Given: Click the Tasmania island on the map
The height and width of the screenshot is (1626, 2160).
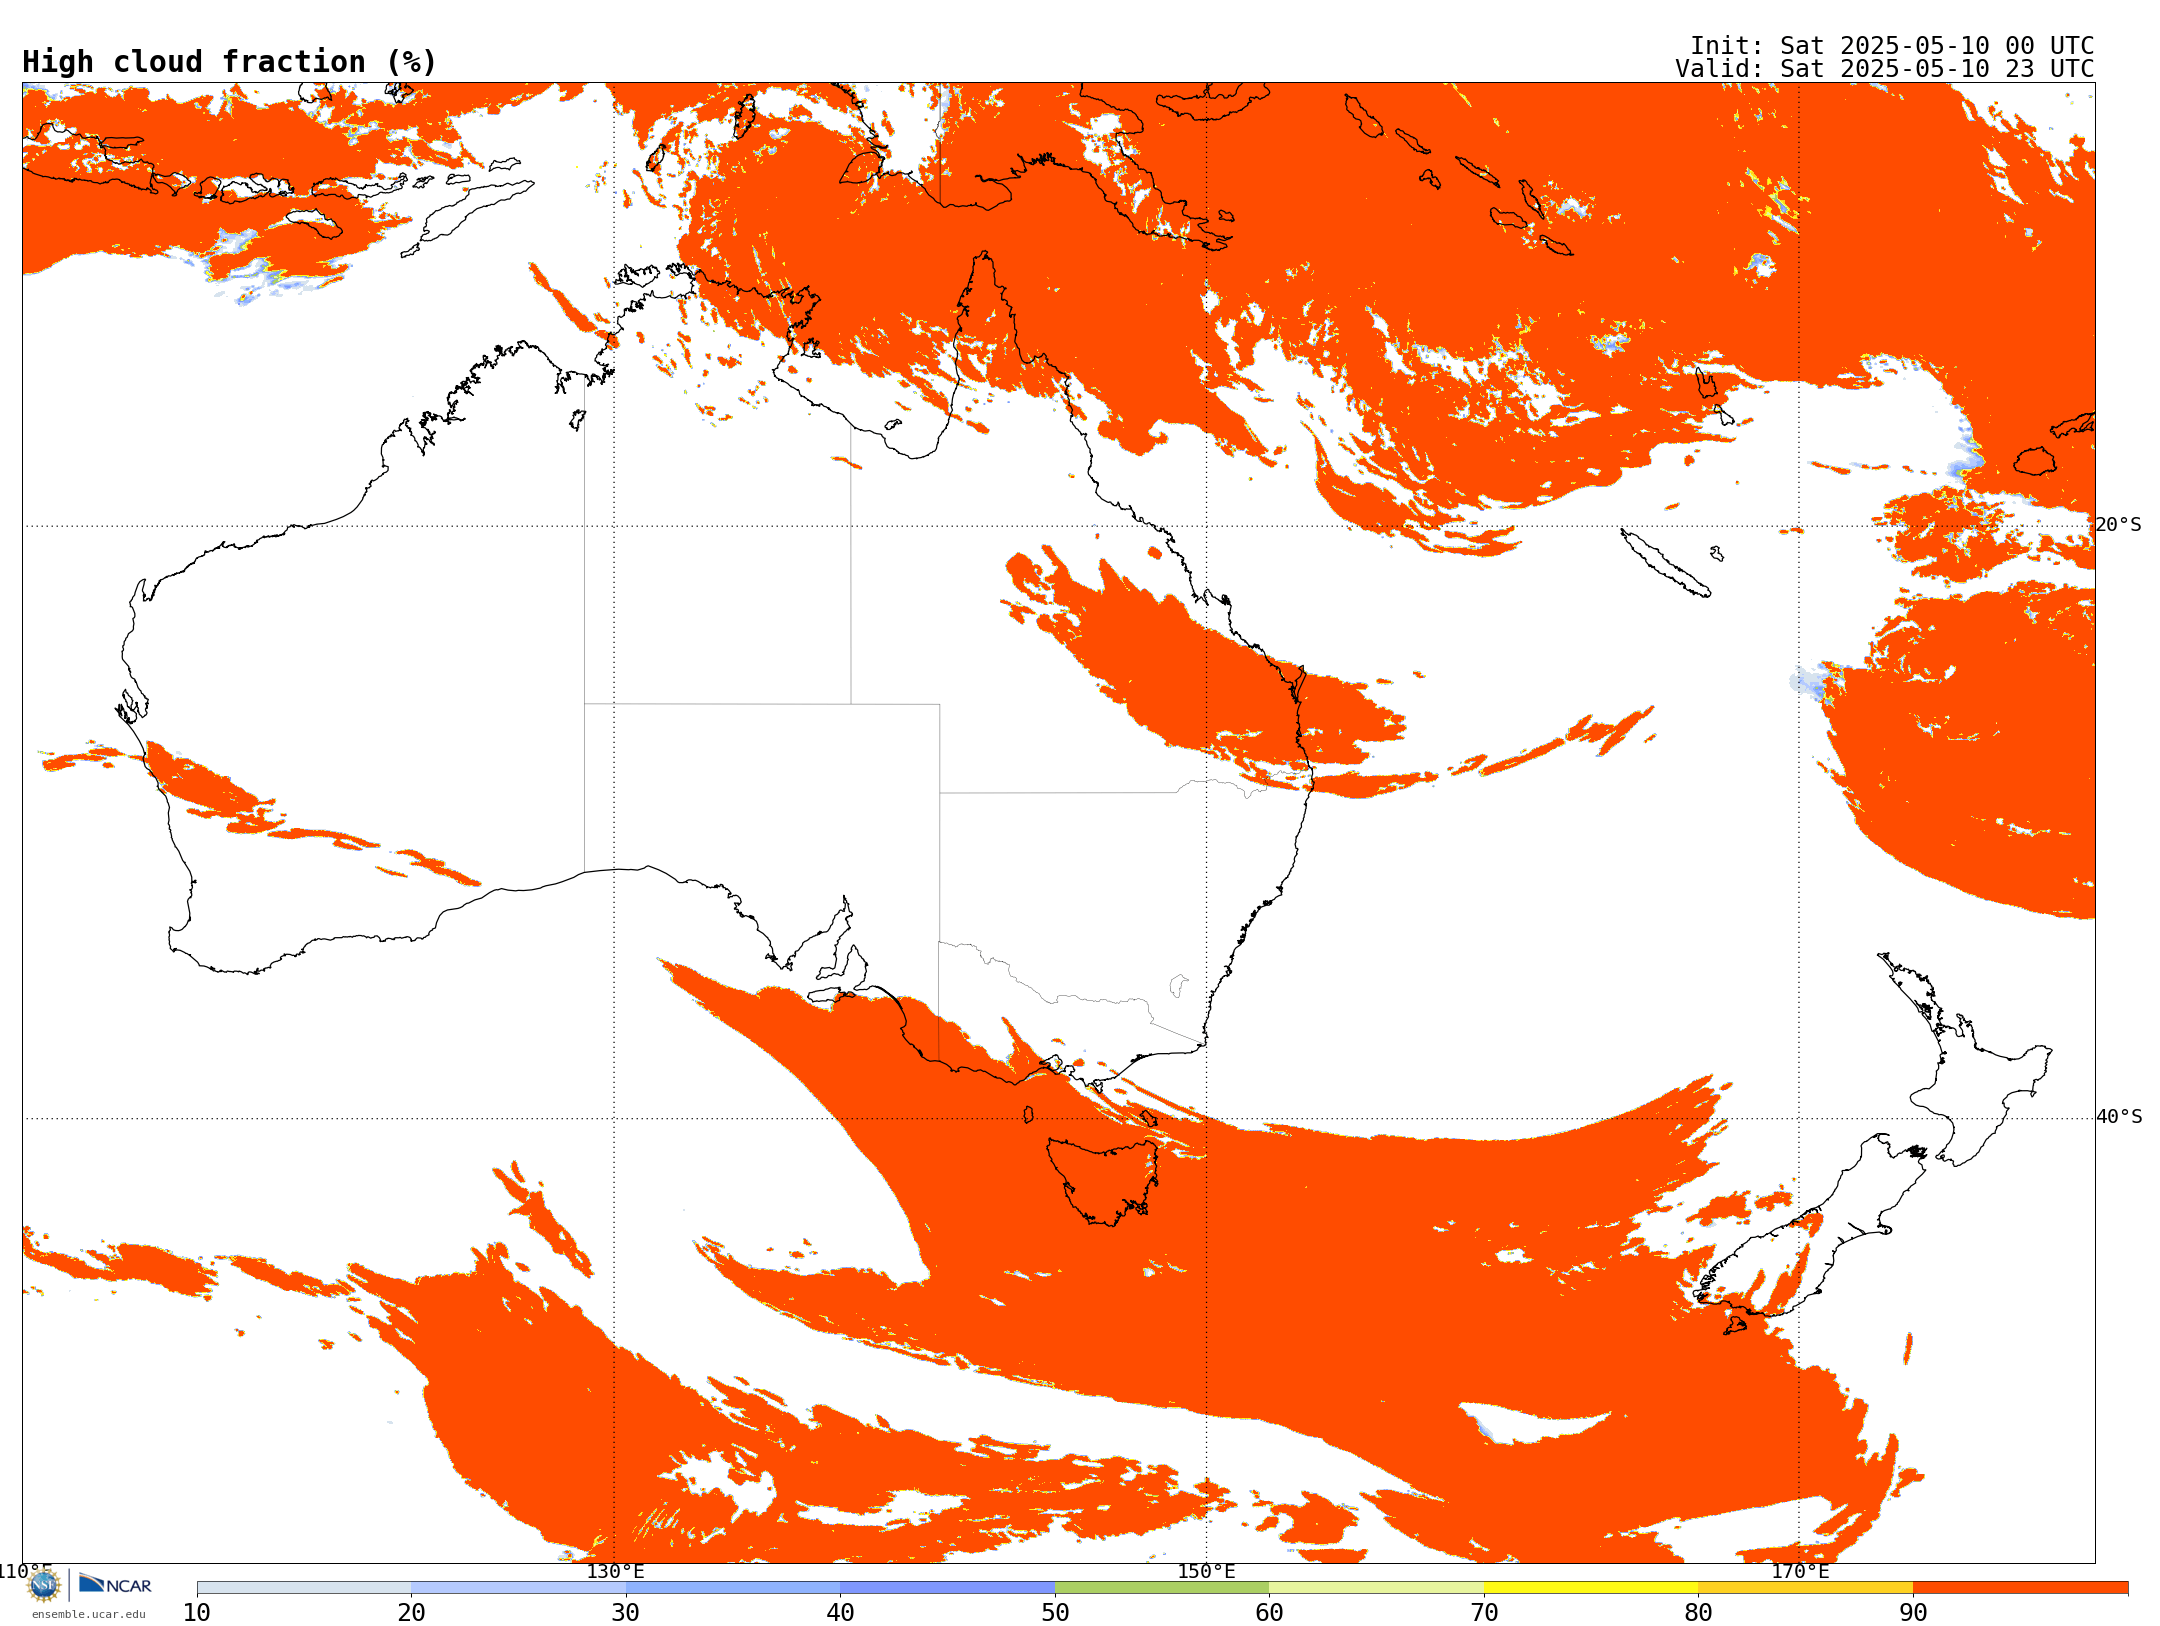Looking at the screenshot, I should [1103, 1180].
